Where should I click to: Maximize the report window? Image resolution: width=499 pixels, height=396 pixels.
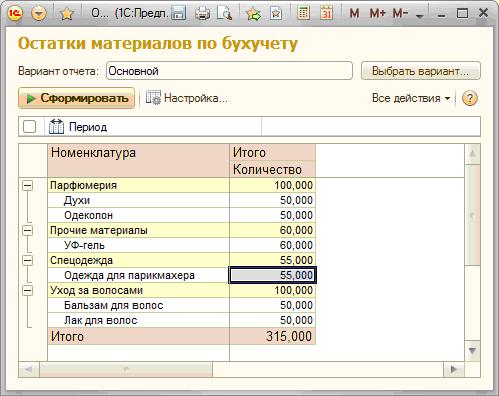click(x=462, y=14)
